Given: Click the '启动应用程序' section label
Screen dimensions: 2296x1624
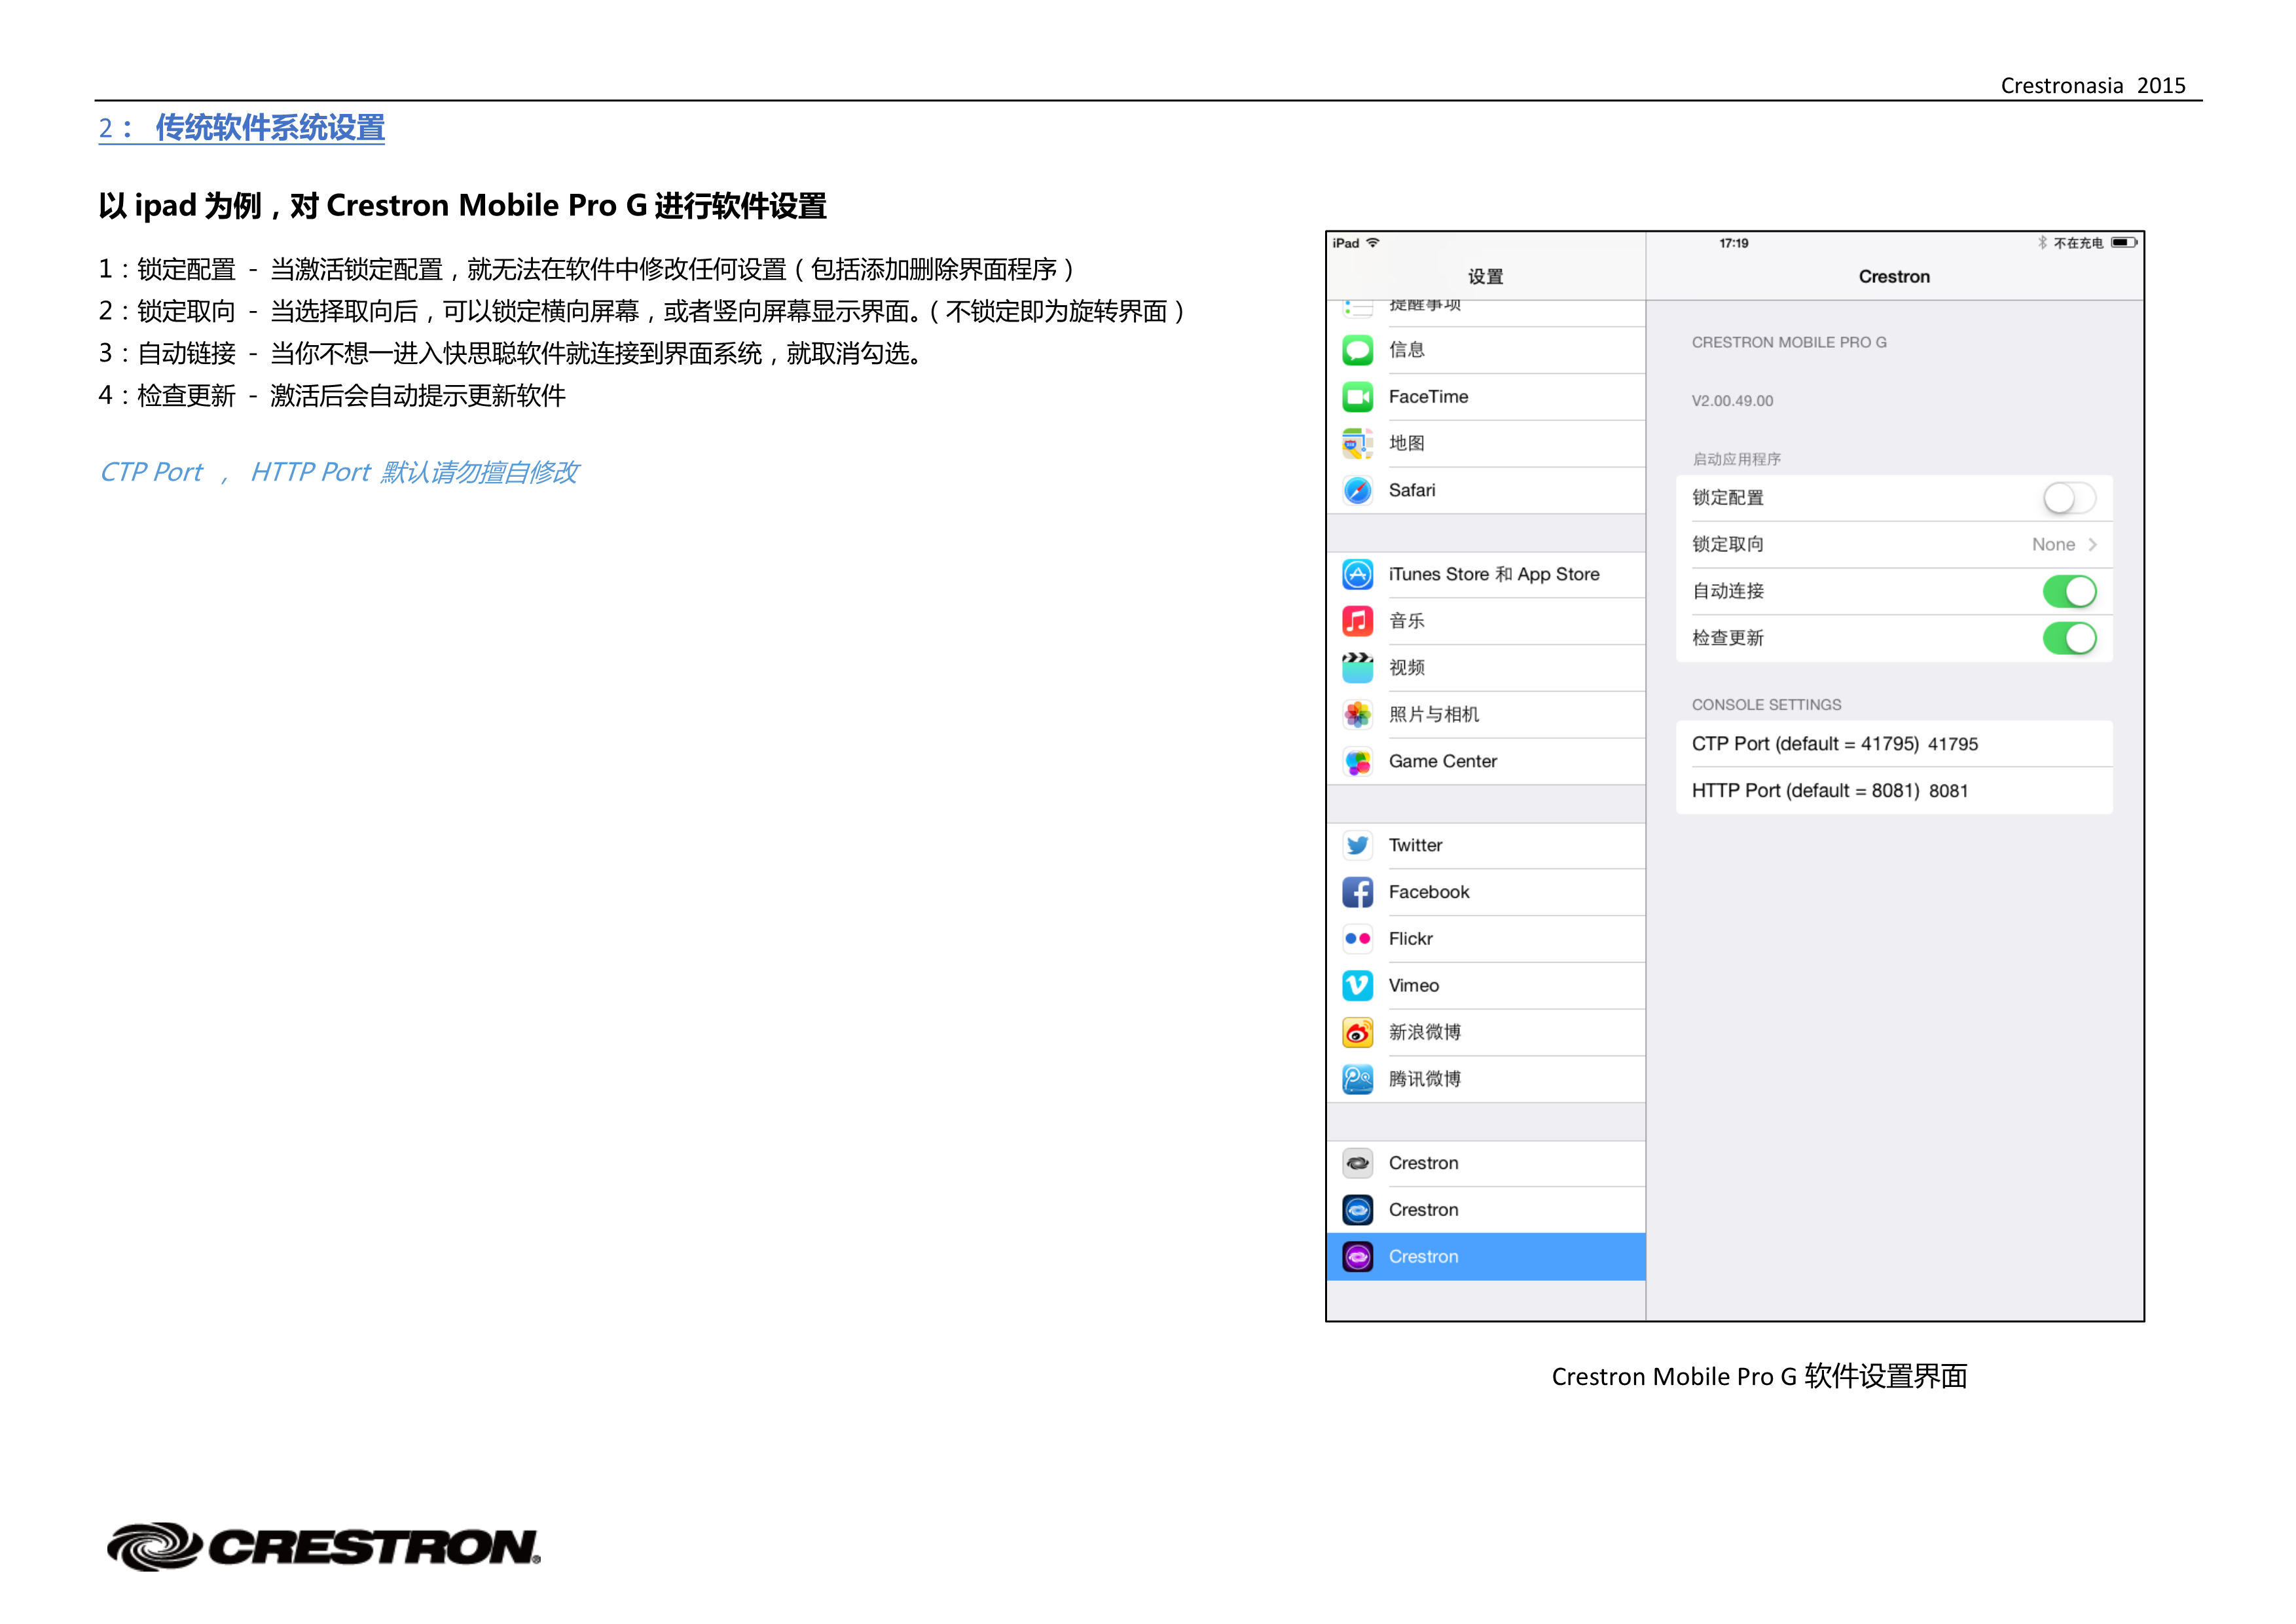Looking at the screenshot, I should (x=1736, y=459).
